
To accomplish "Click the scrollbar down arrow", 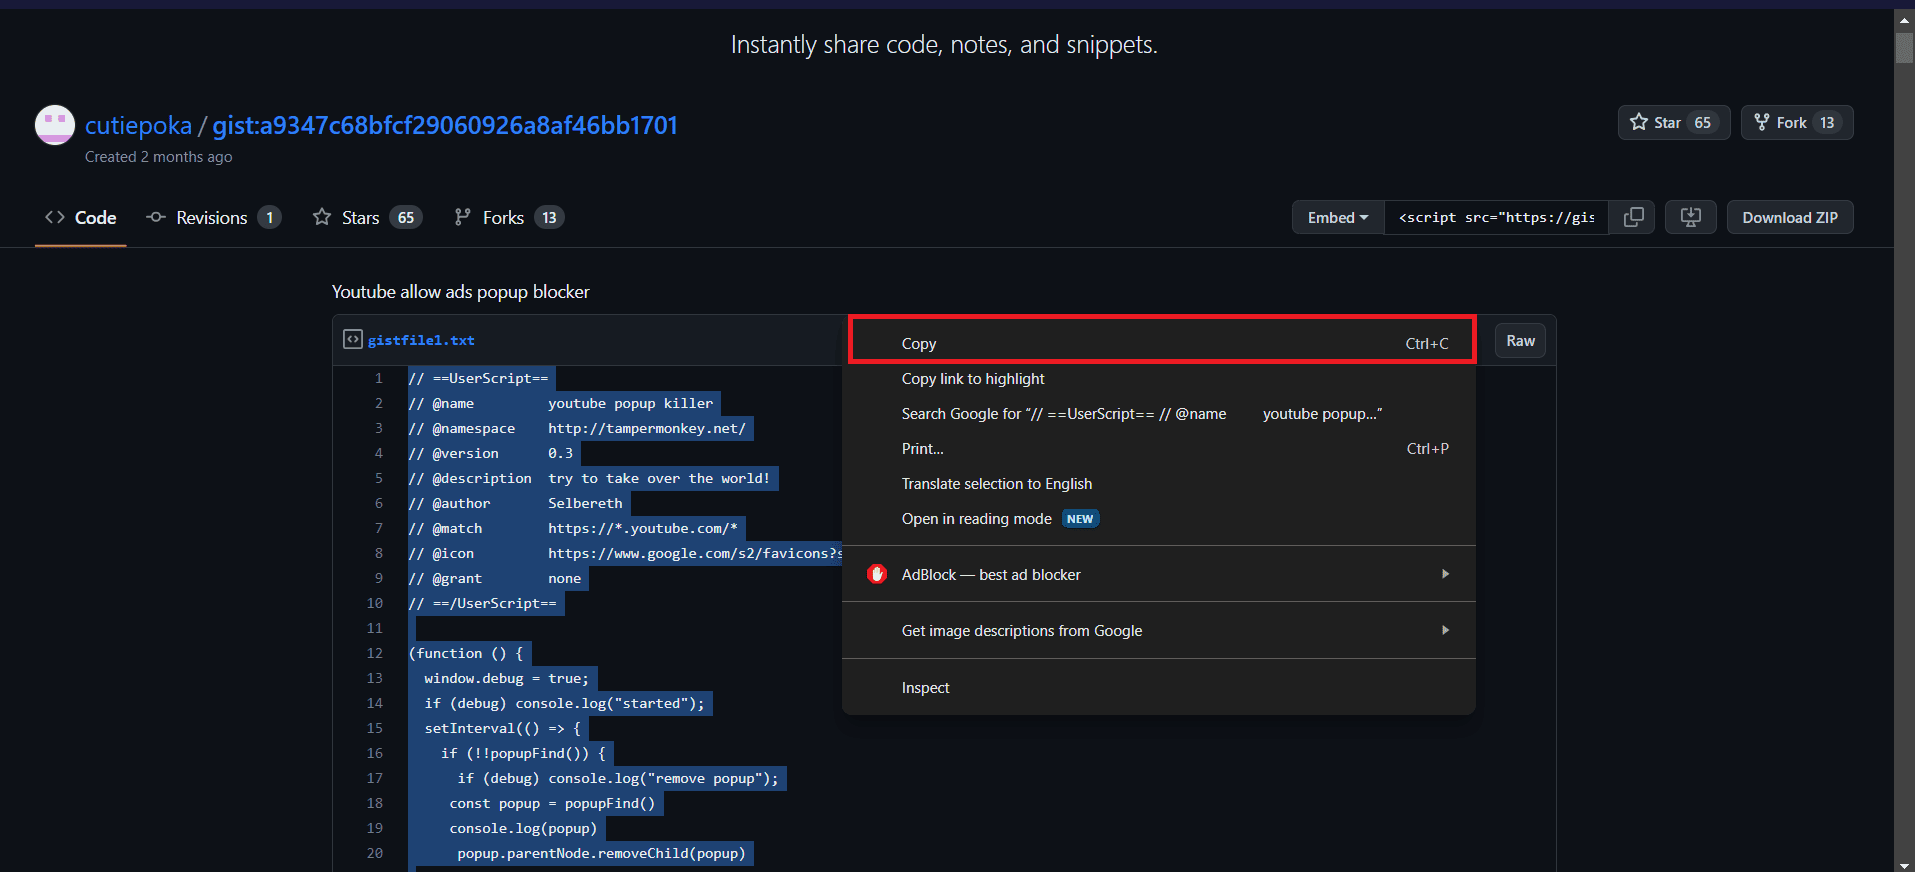I will [x=1904, y=864].
